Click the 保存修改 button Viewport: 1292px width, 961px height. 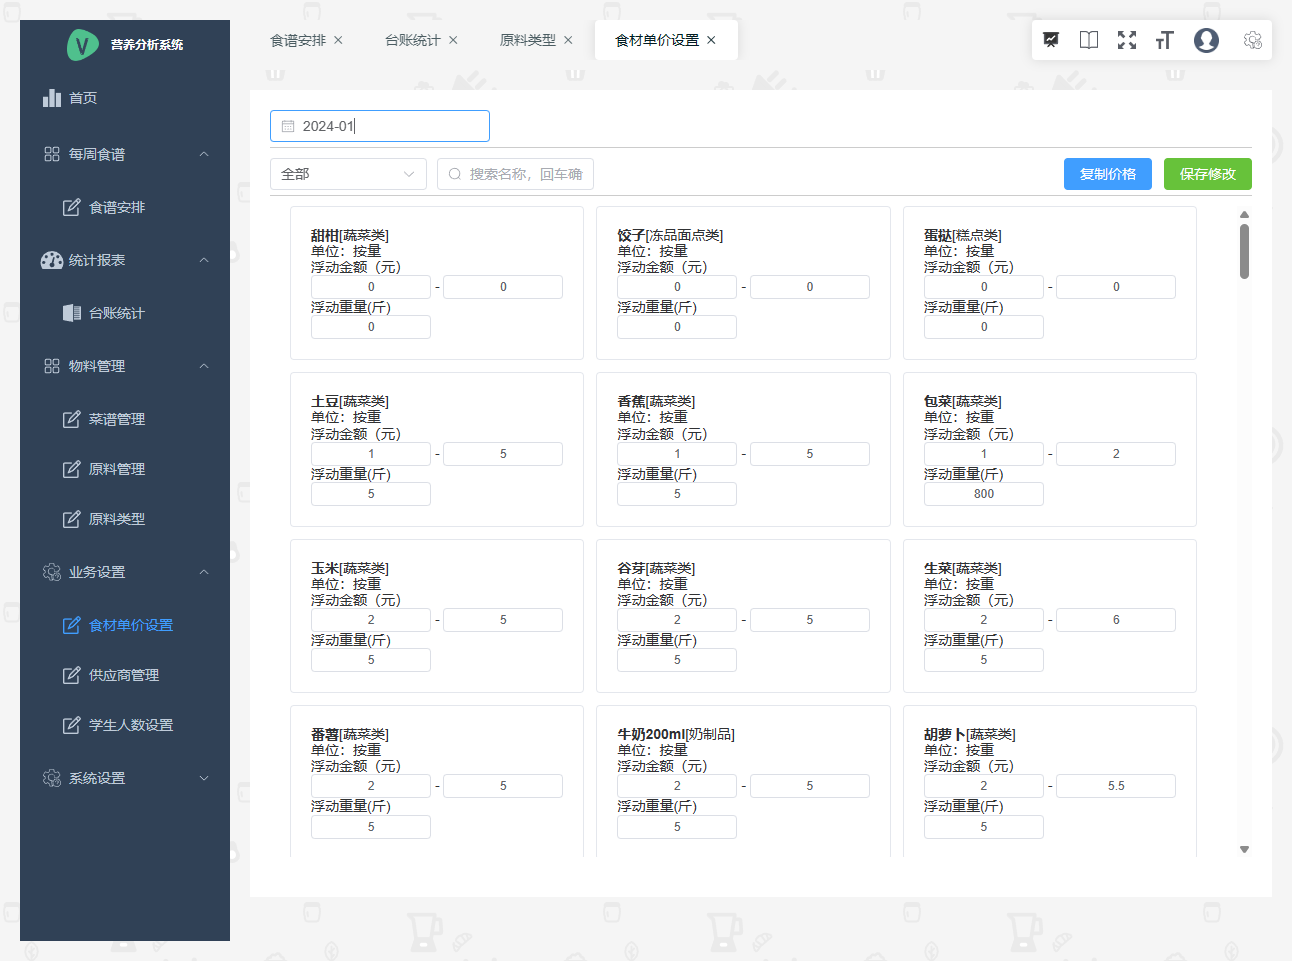[1207, 173]
